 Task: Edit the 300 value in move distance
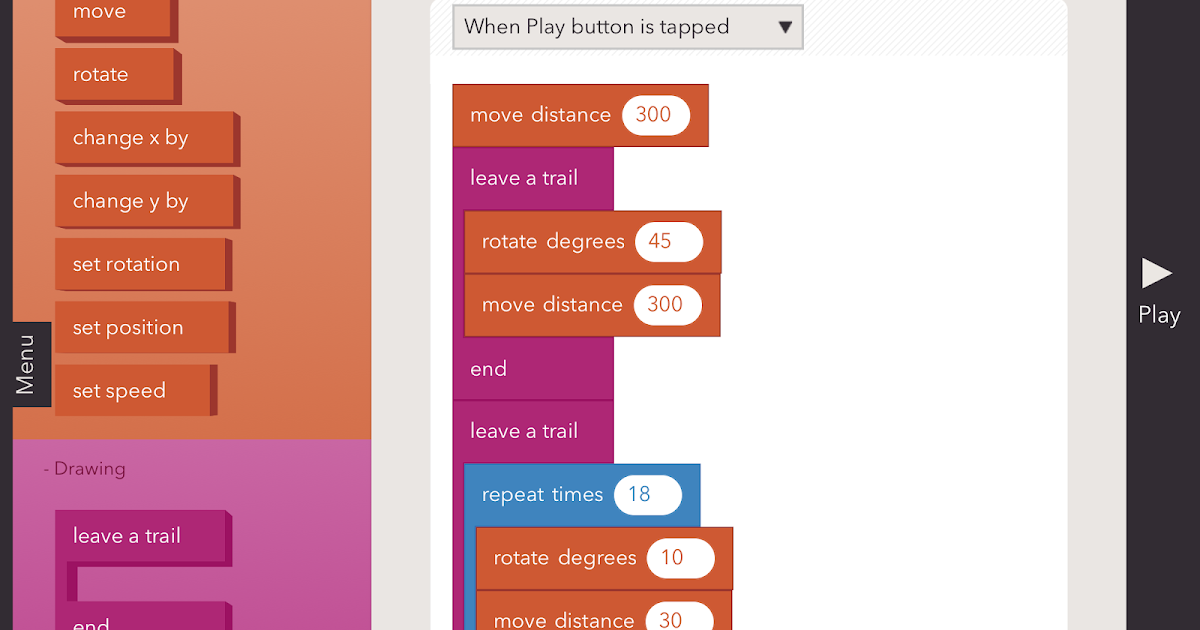pyautogui.click(x=655, y=115)
